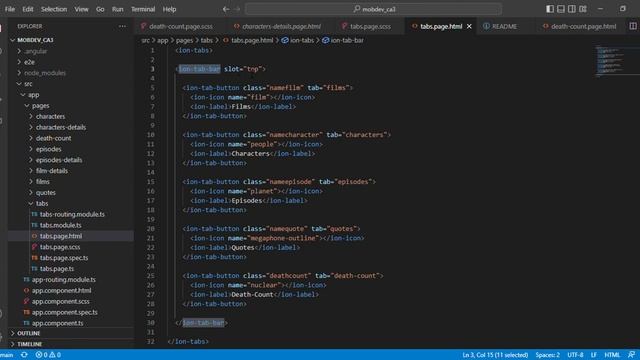
Task: Click the mobdev_ca3 command center search
Action: [x=373, y=9]
